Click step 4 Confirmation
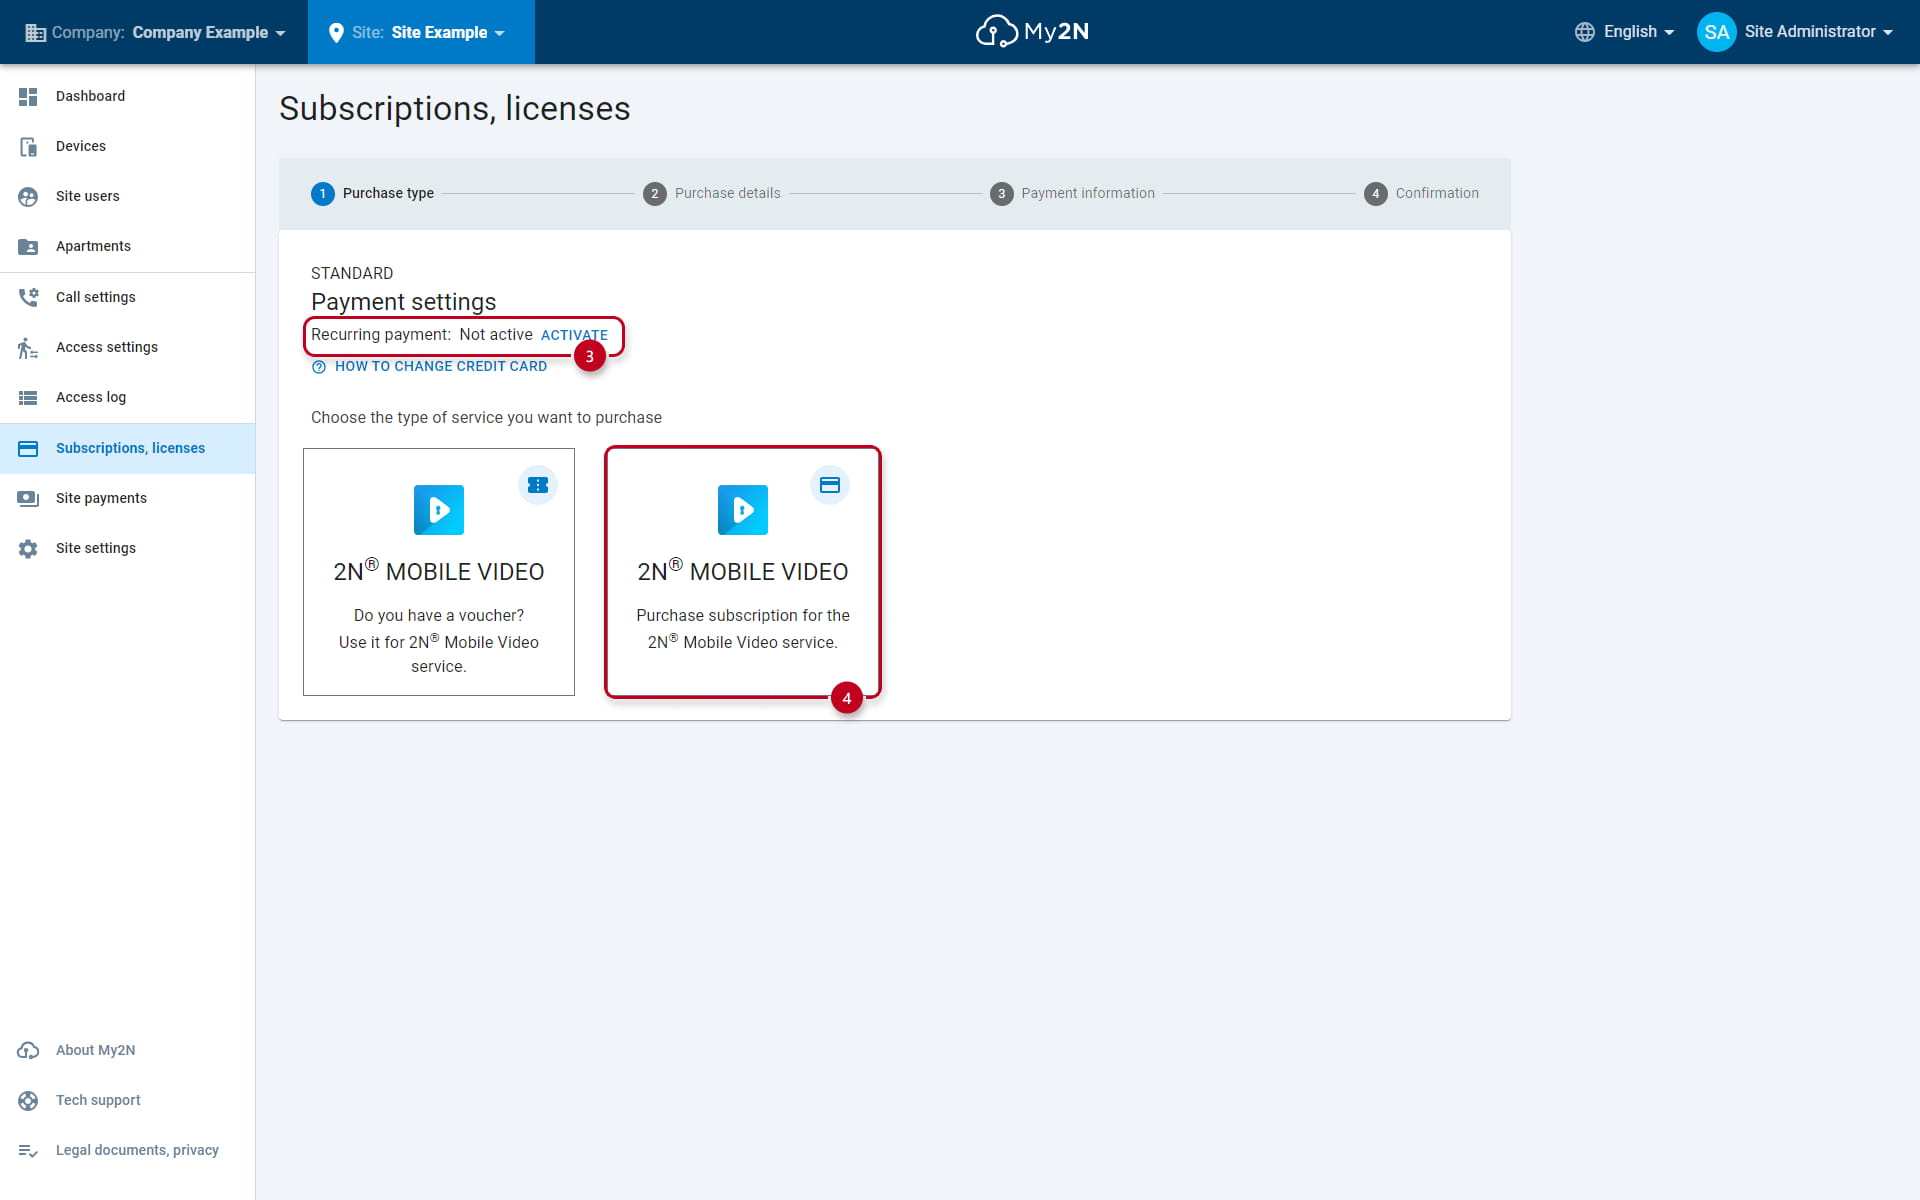This screenshot has height=1200, width=1920. pyautogui.click(x=1421, y=193)
